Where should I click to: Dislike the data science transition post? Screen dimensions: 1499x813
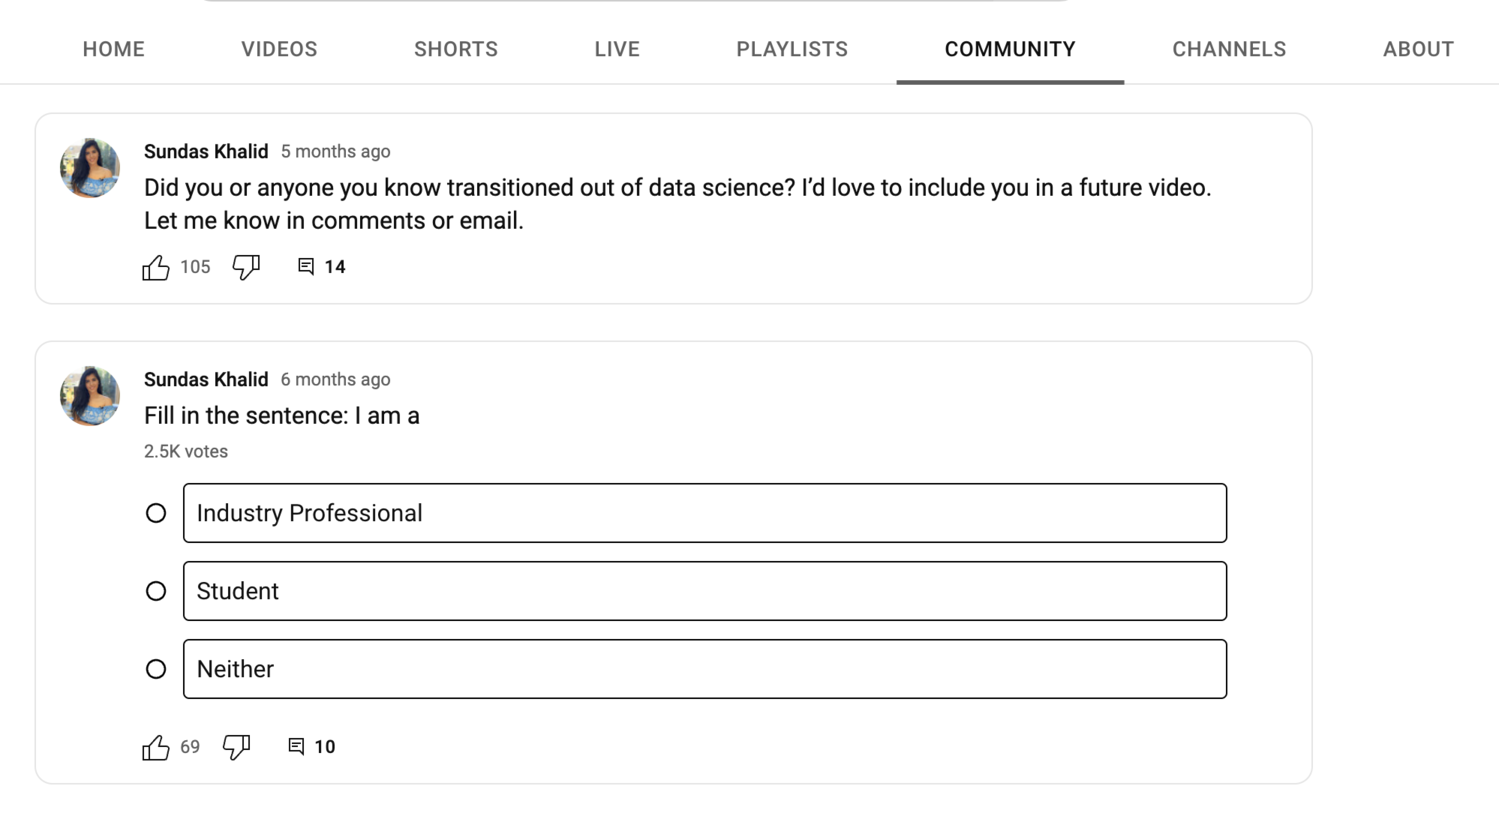(x=246, y=267)
